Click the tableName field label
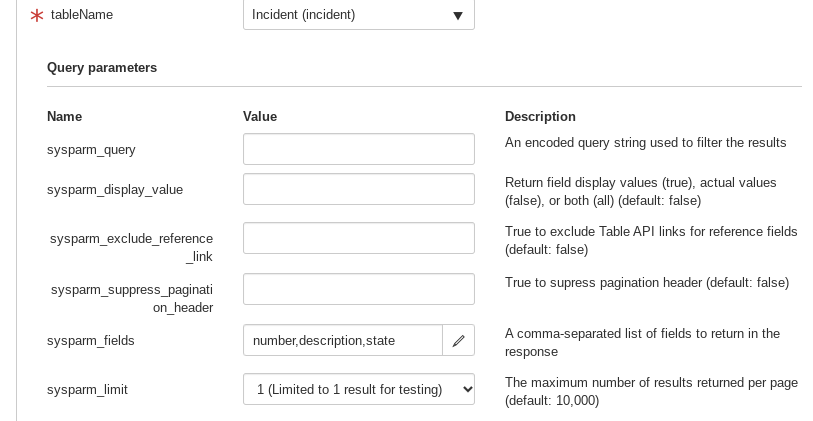This screenshot has height=421, width=813. point(82,15)
